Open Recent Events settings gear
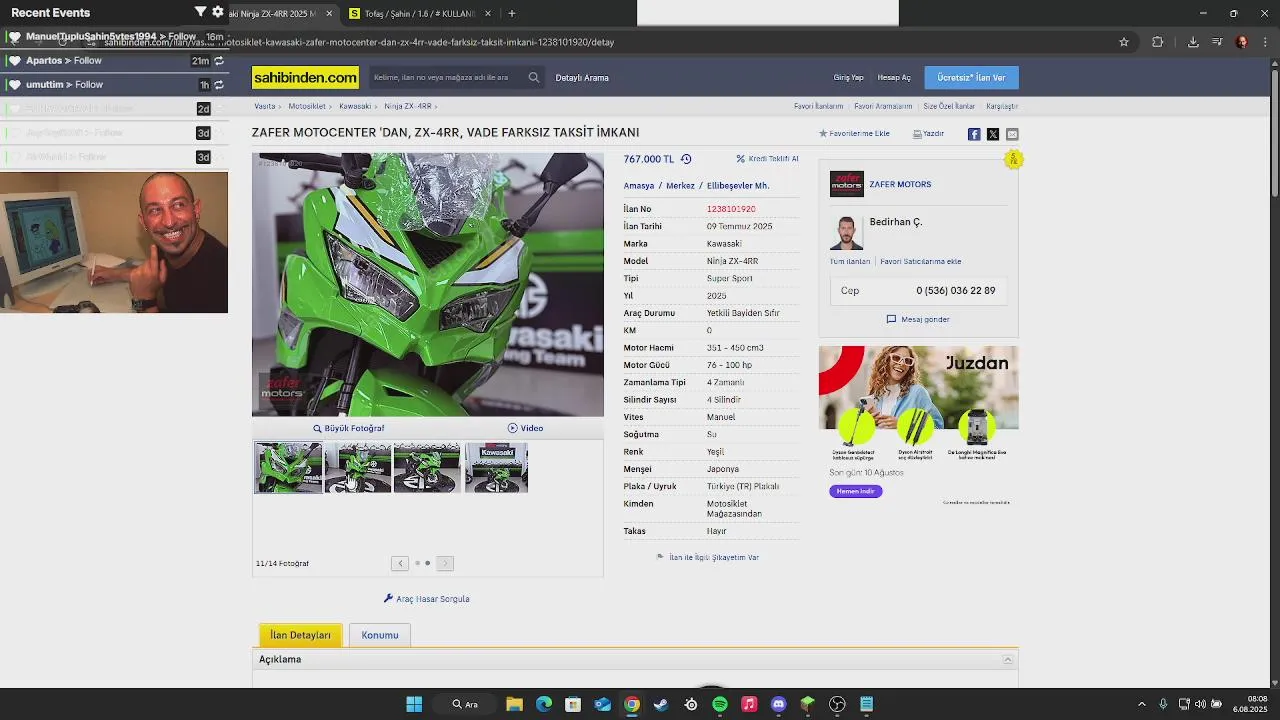The height and width of the screenshot is (720, 1280). pyautogui.click(x=218, y=12)
